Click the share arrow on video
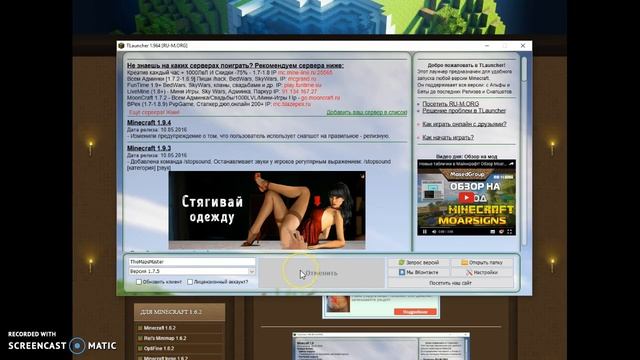Viewport: 640px width, 360px height. click(511, 164)
